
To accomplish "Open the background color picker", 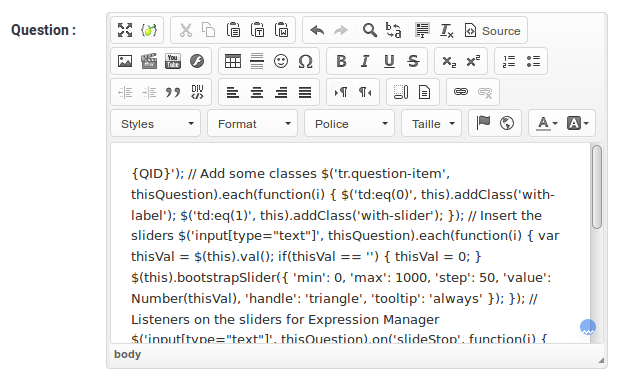I will click(577, 123).
